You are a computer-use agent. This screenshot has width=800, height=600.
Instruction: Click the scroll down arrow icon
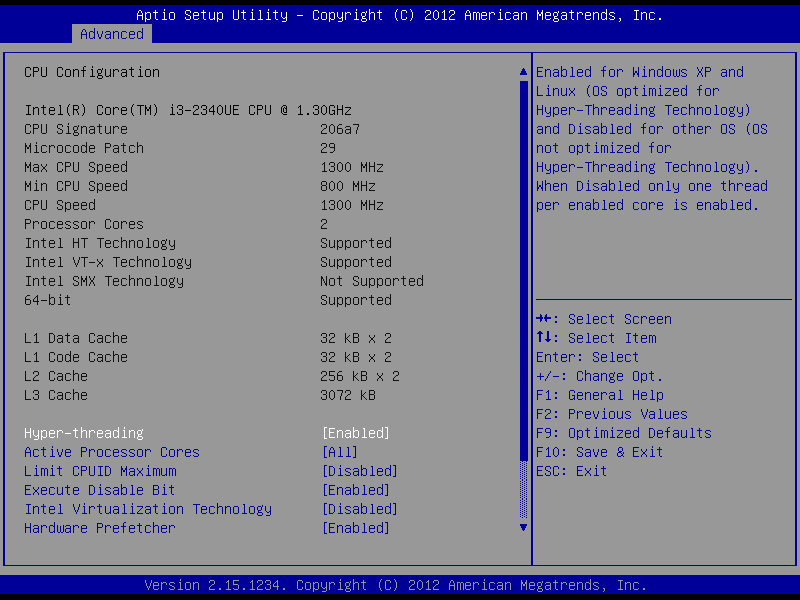[523, 527]
